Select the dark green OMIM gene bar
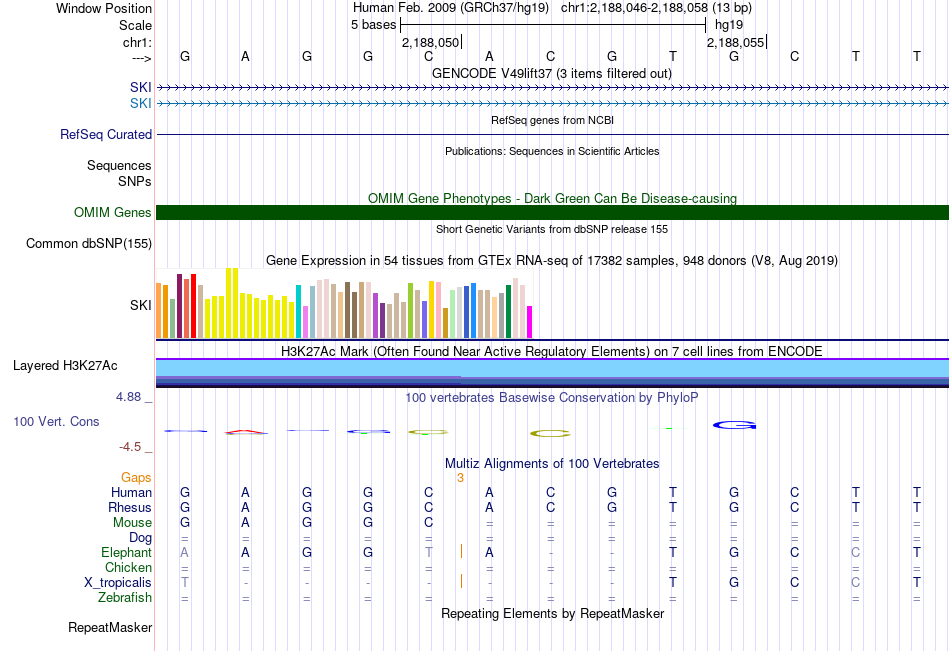The height and width of the screenshot is (651, 950). [552, 212]
